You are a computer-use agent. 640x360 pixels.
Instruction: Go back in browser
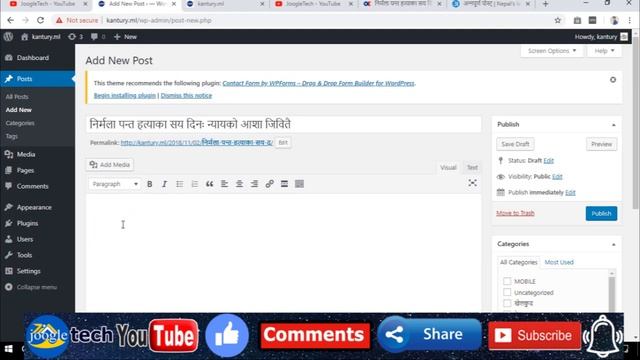11,20
